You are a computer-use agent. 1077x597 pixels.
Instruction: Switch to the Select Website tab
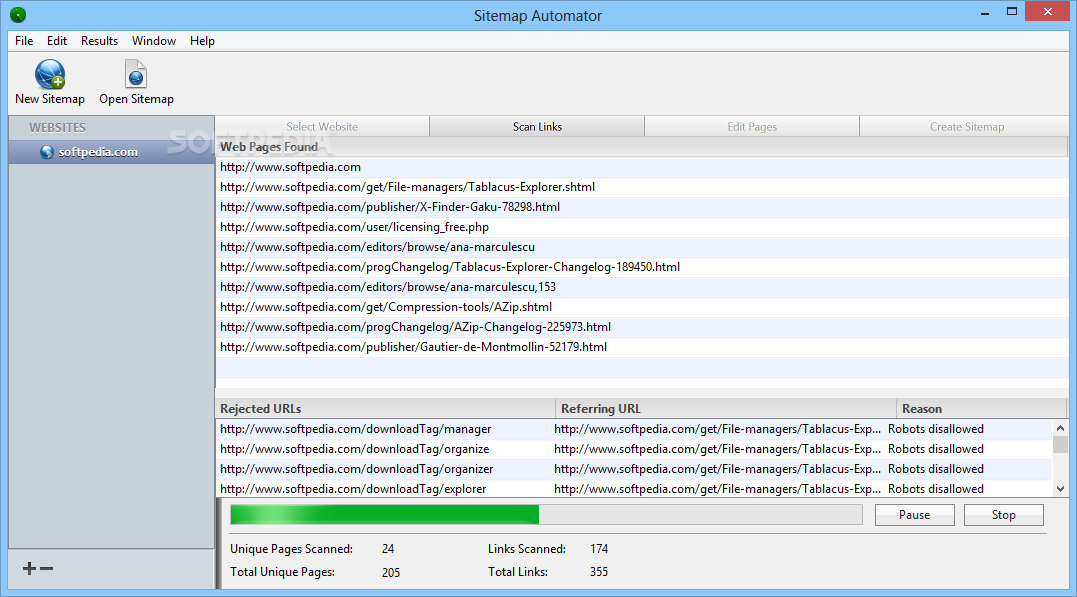point(322,126)
